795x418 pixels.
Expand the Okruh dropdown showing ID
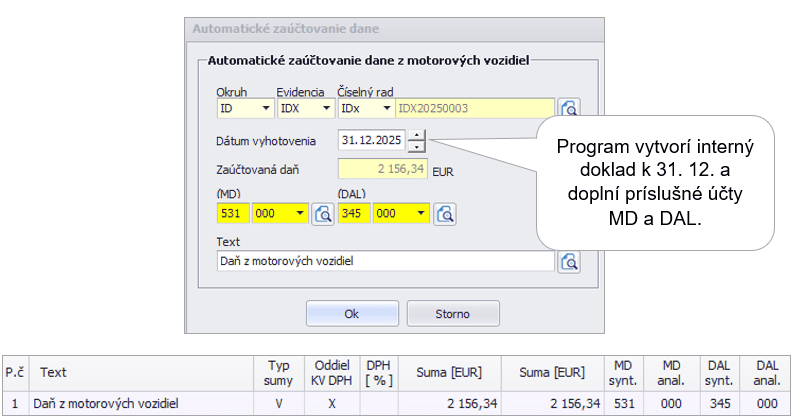[265, 108]
